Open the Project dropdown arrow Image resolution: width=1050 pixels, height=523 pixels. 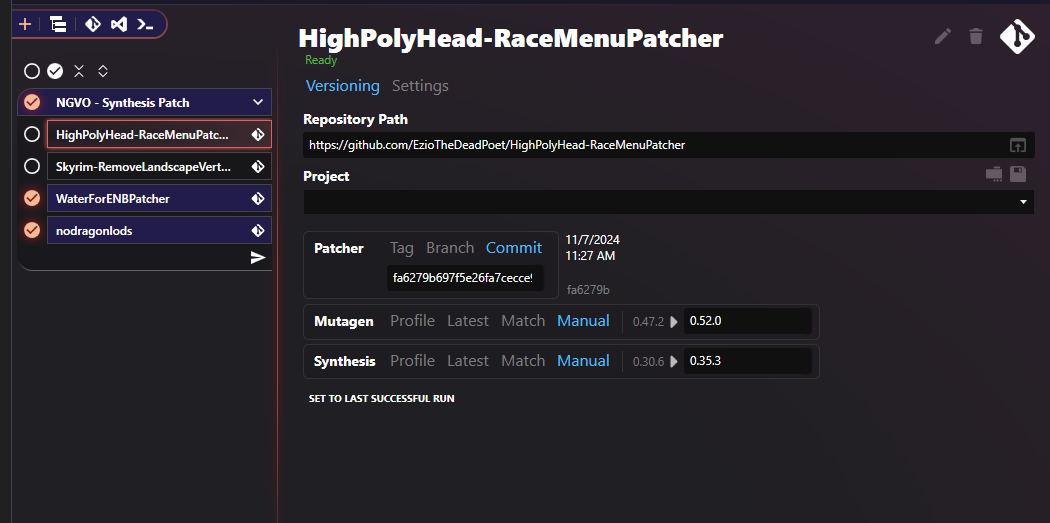[1023, 202]
